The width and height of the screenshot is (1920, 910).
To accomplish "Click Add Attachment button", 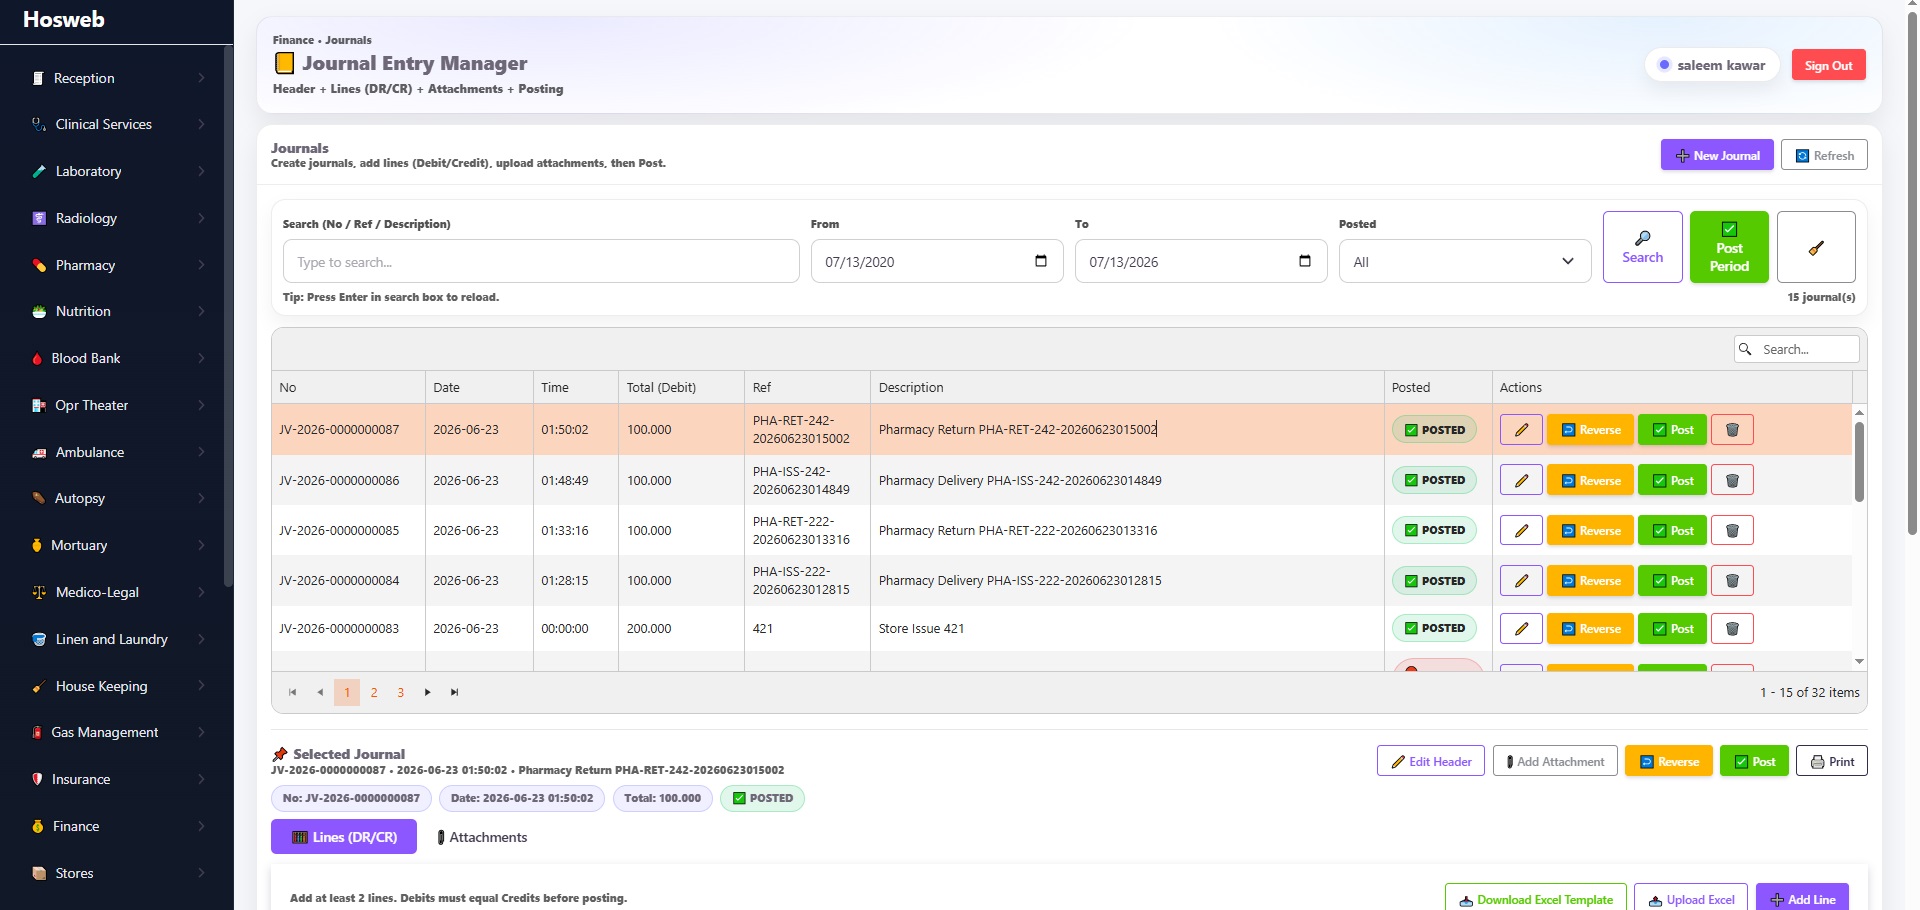I will pos(1555,761).
